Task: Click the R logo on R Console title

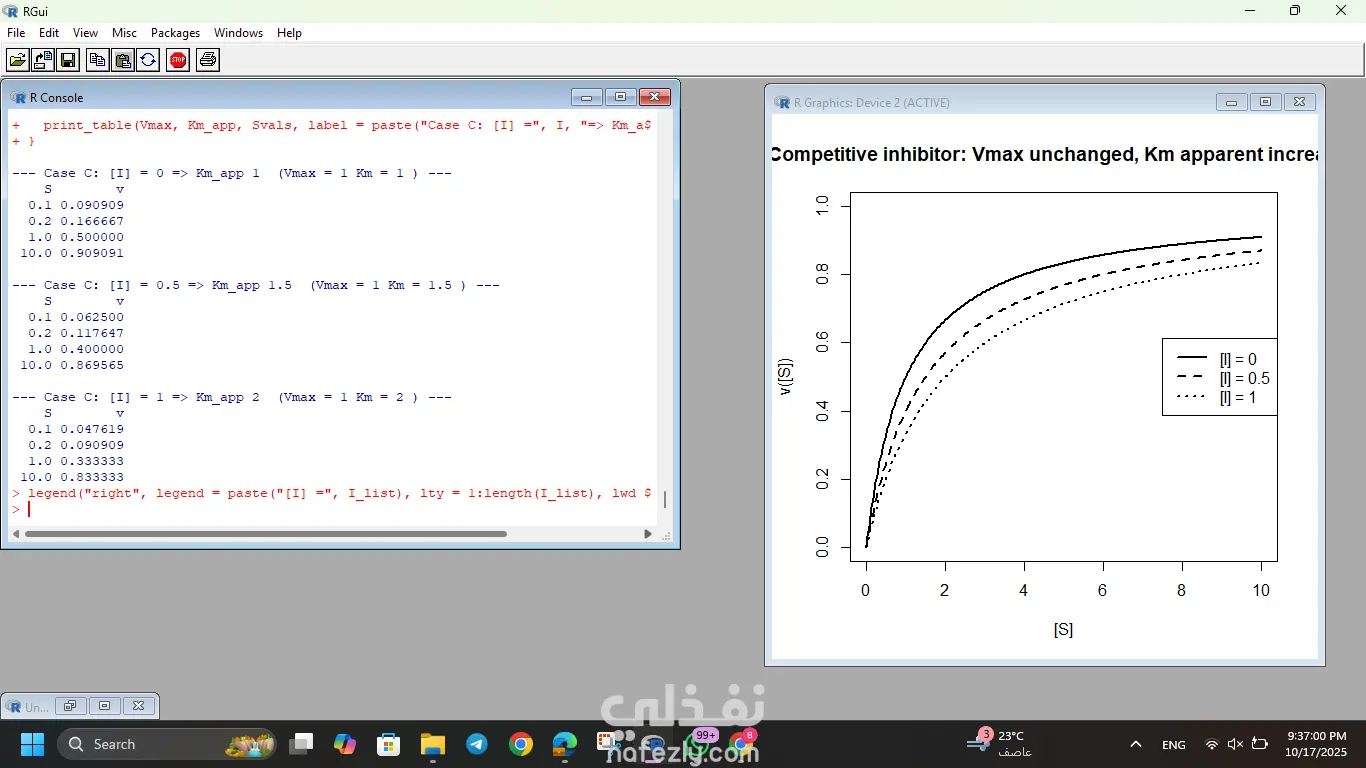Action: 18,97
